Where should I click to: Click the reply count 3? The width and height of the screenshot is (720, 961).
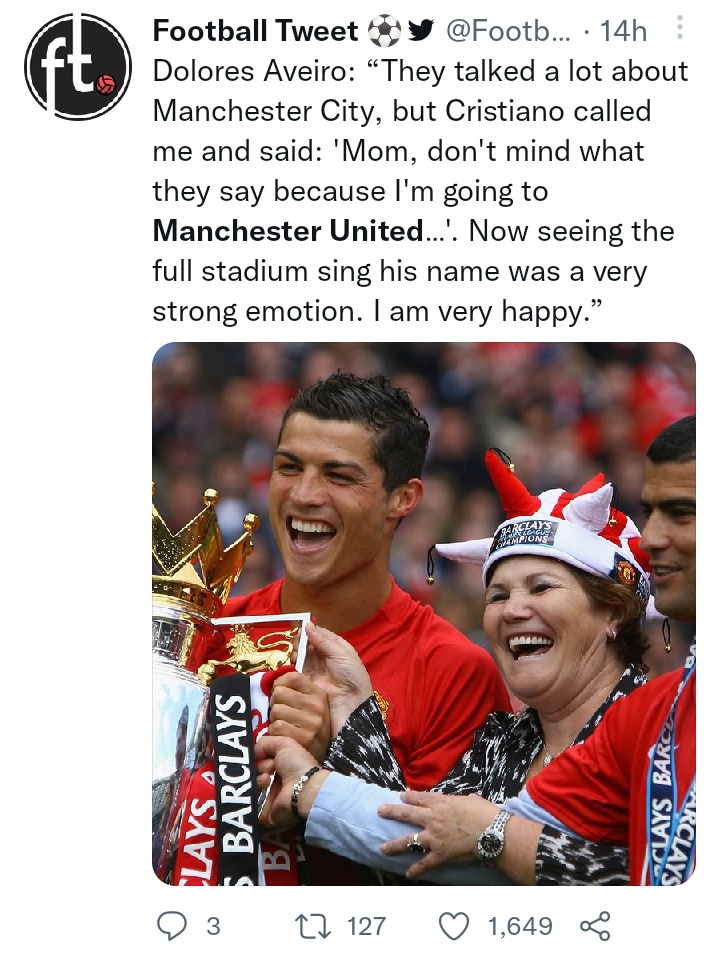click(213, 926)
